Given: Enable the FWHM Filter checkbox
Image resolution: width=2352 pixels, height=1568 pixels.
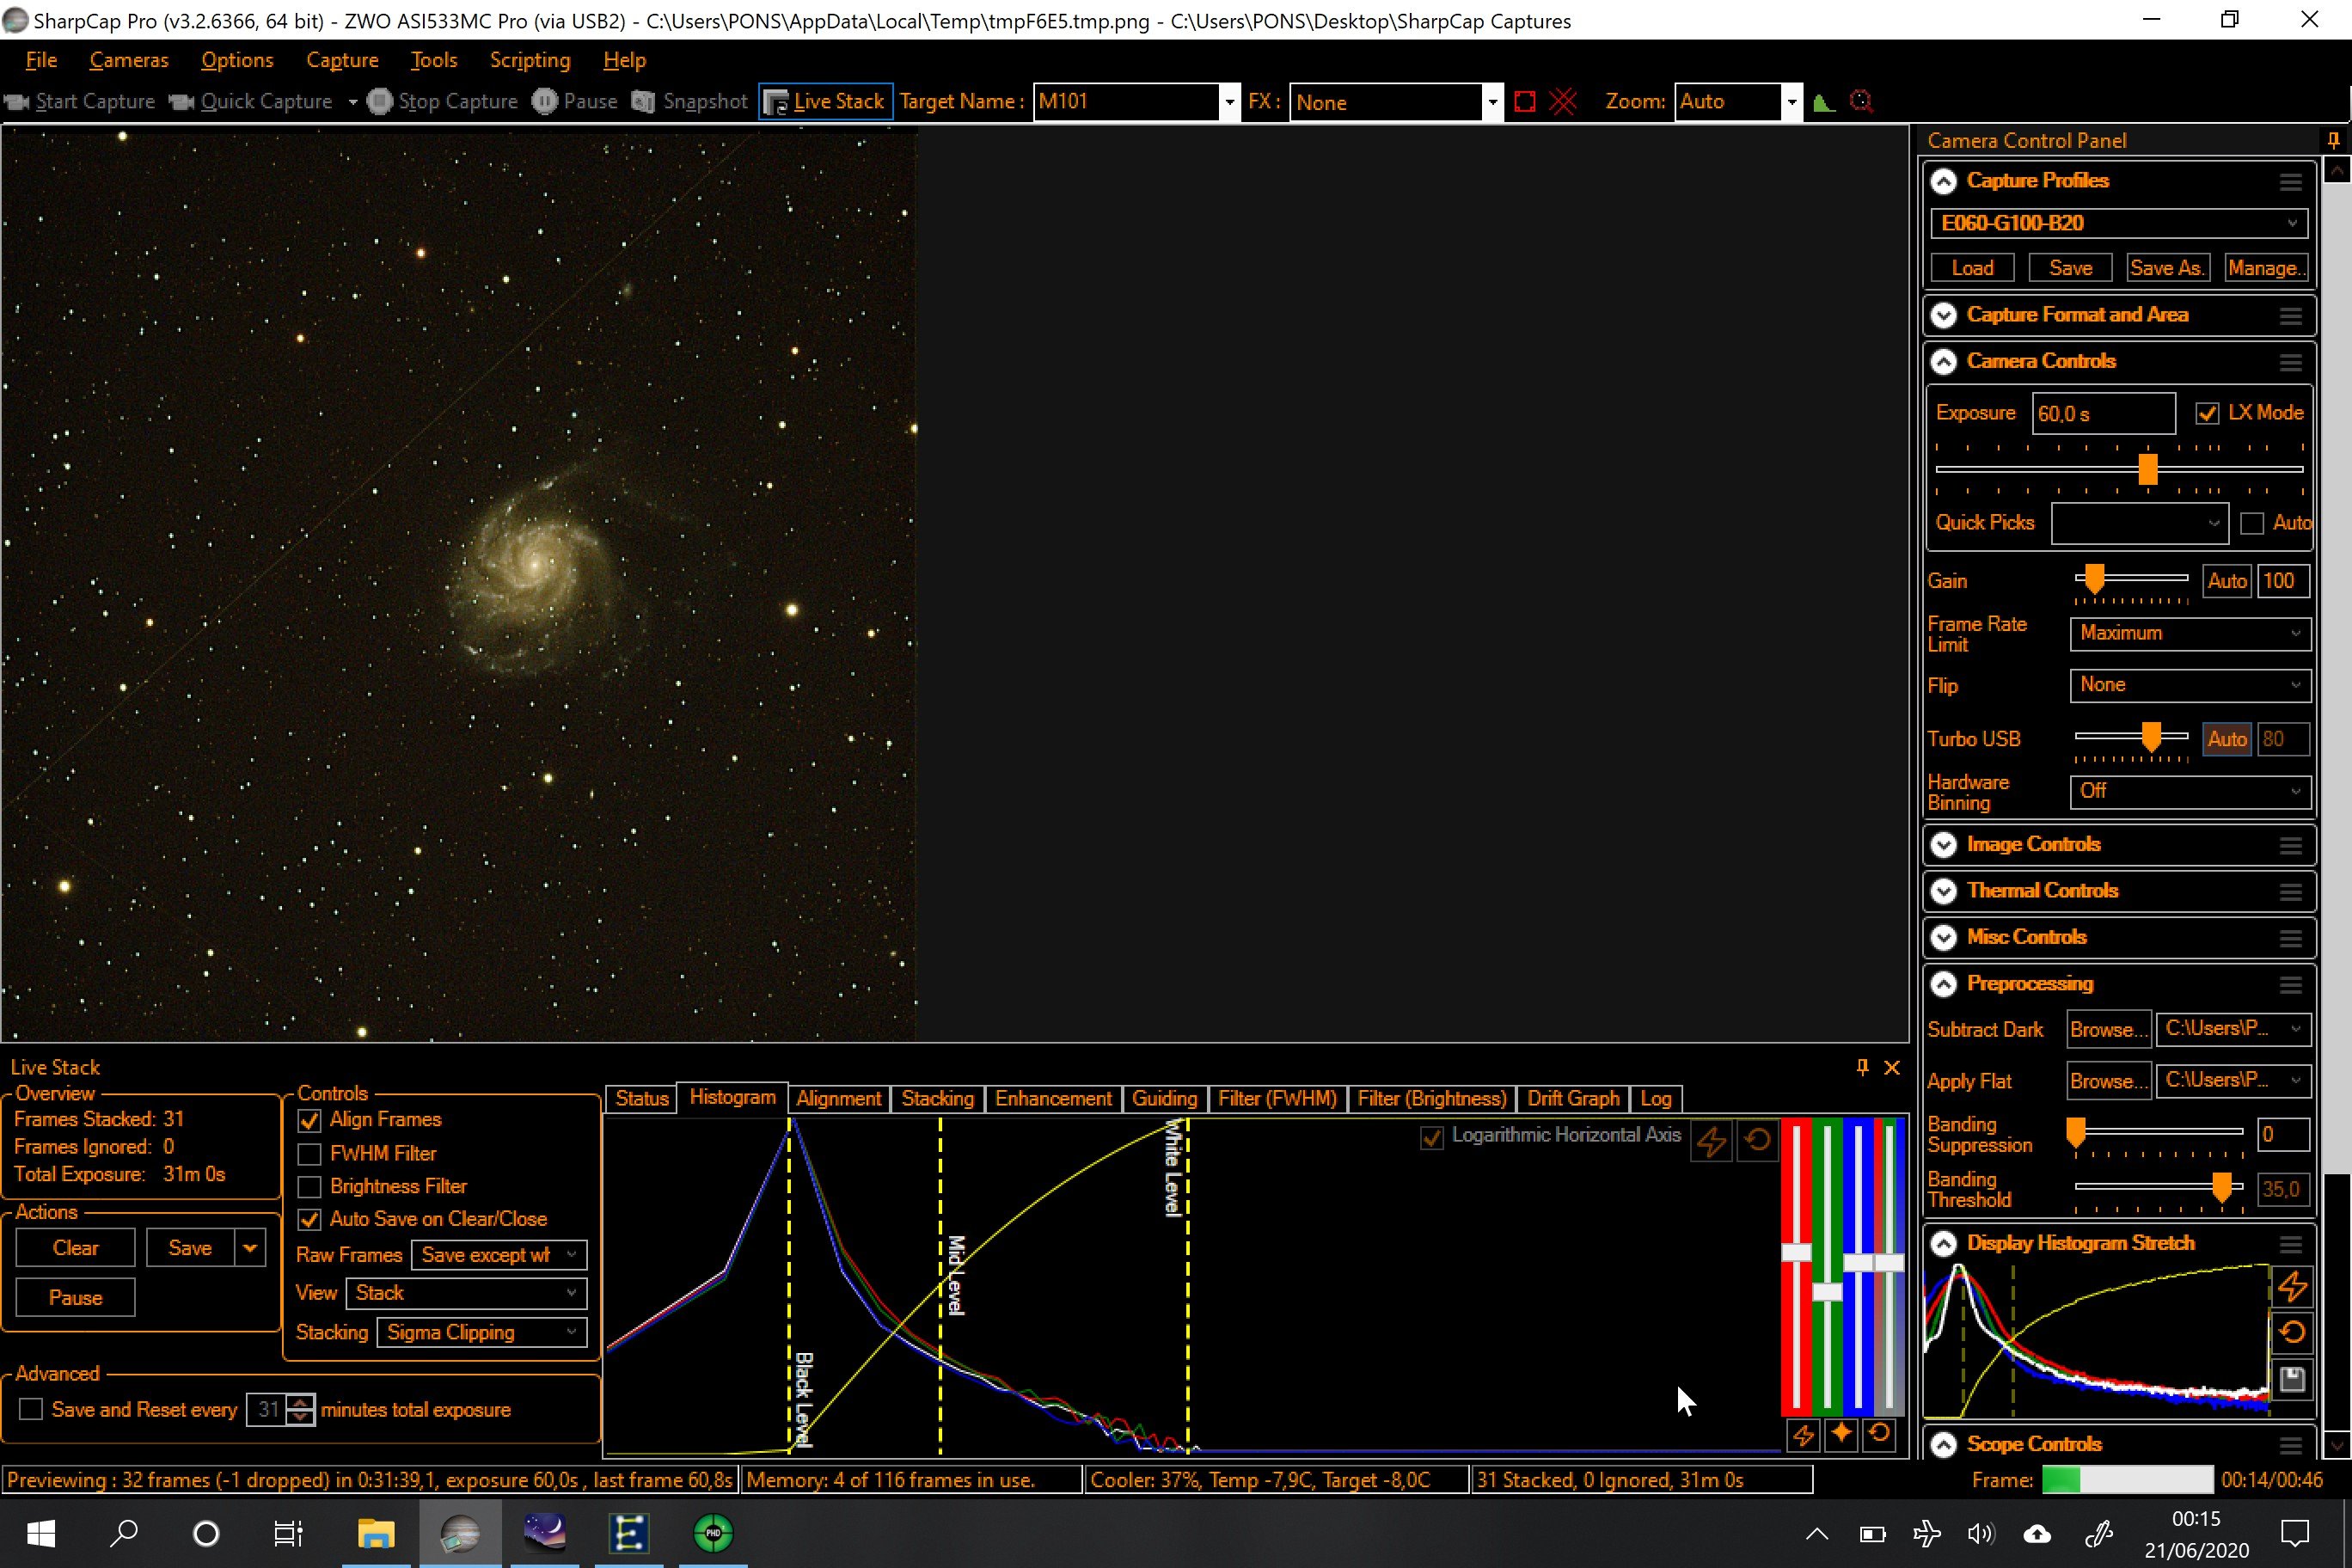Looking at the screenshot, I should [x=310, y=1154].
